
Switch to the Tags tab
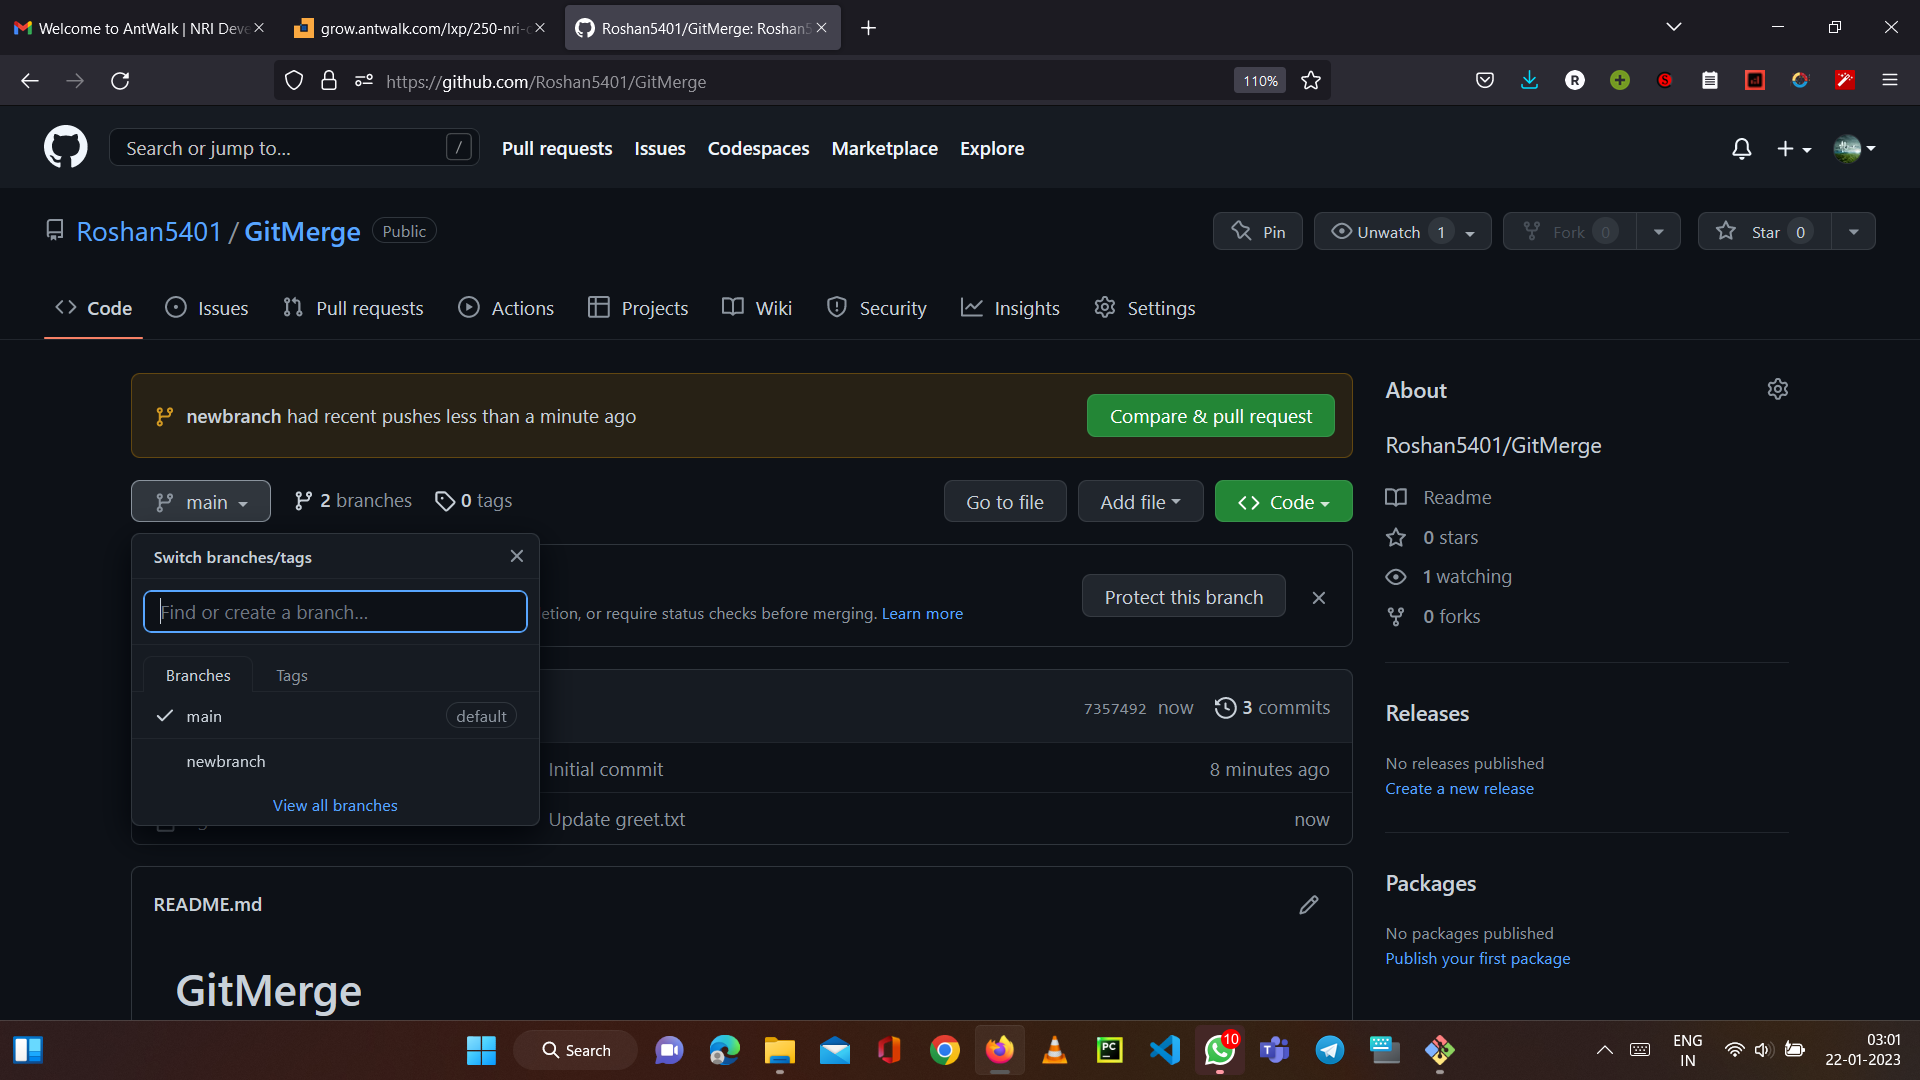pos(291,675)
